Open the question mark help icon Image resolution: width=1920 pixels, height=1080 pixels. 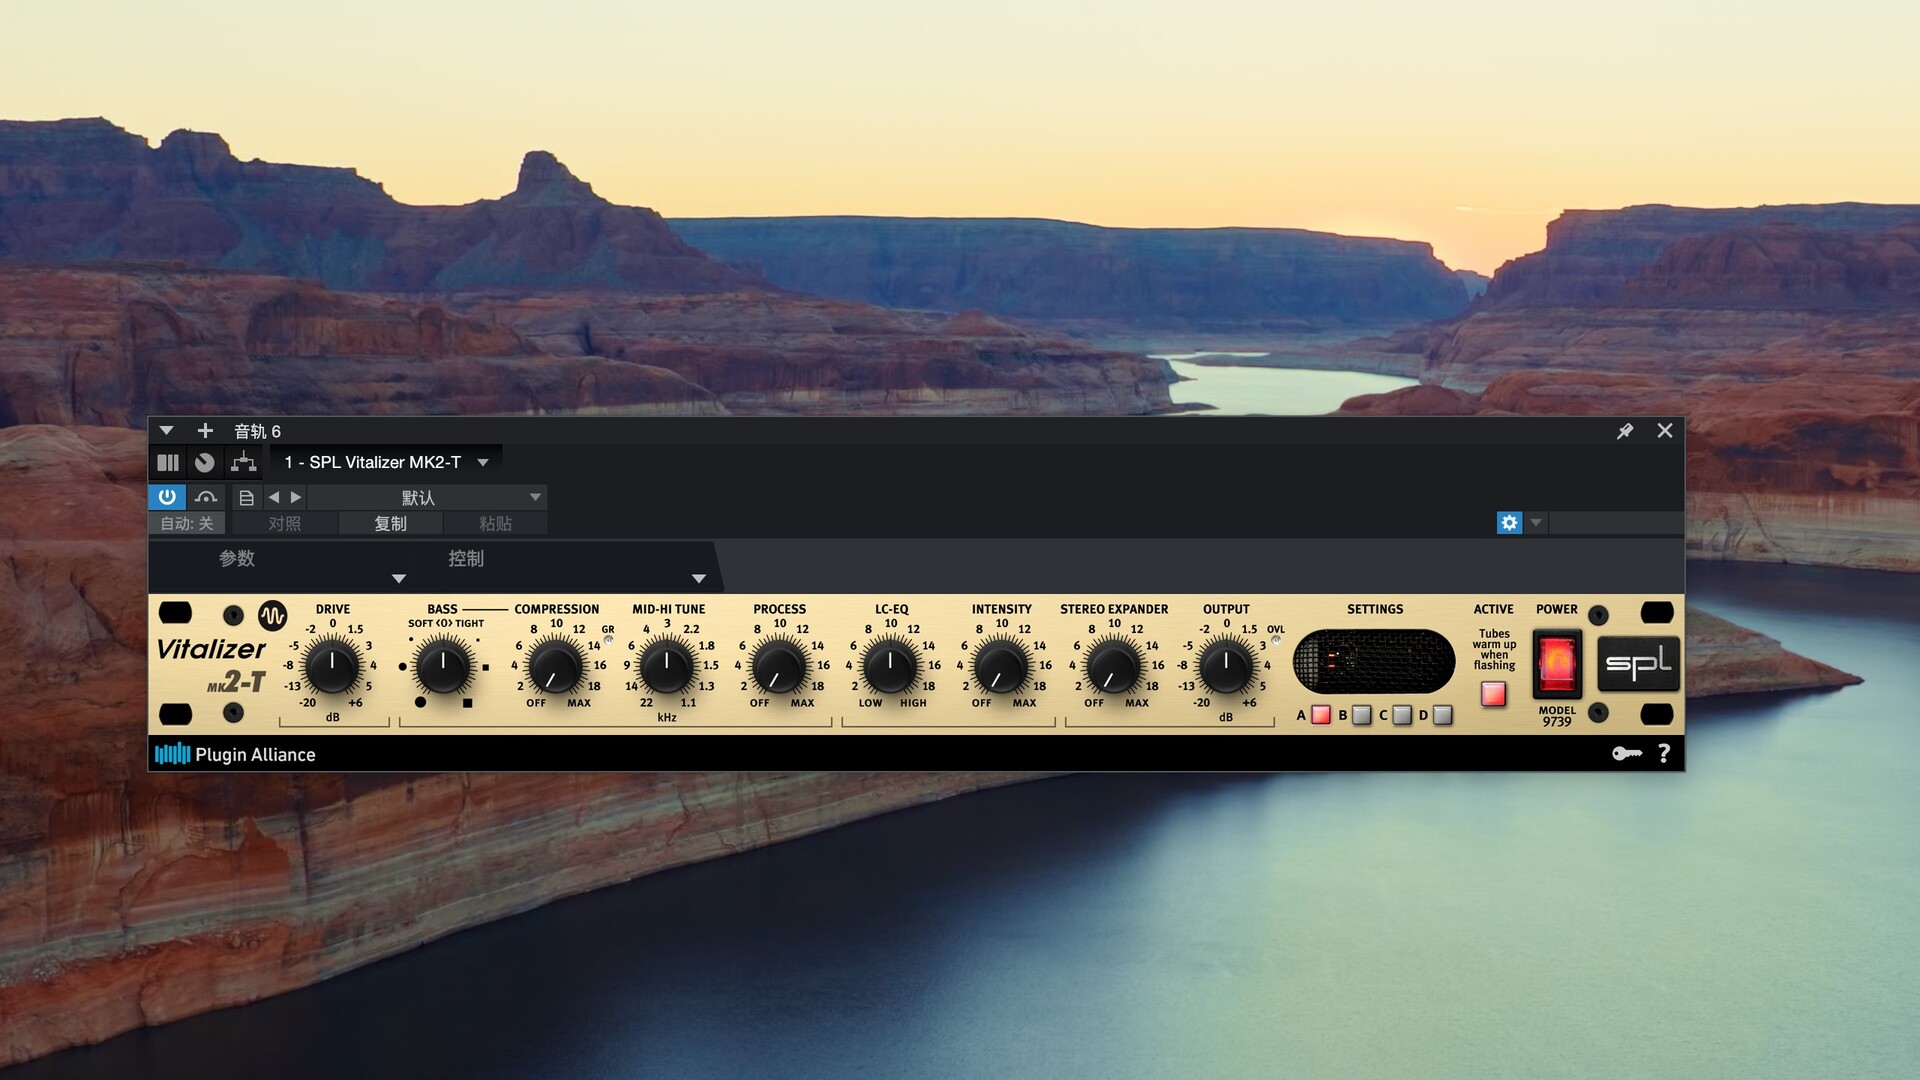point(1664,754)
